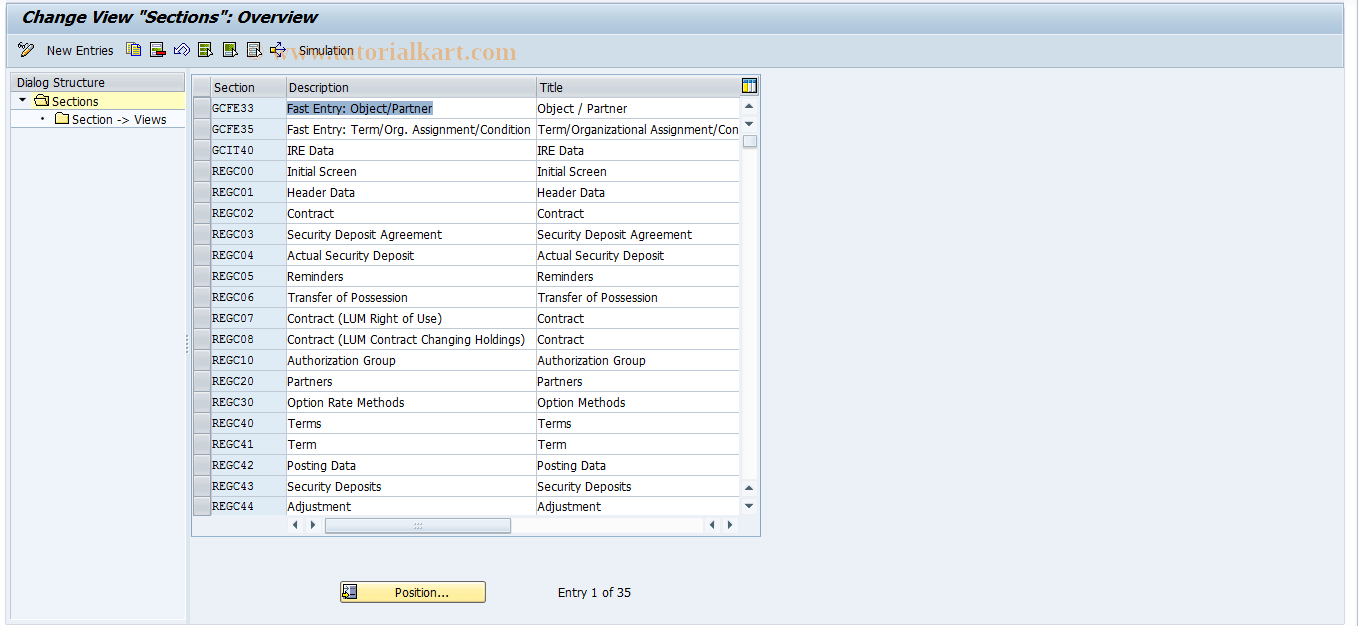Viewport: 1358px width, 626px height.
Task: Click the Description cell for IRE Data
Action: 310,150
